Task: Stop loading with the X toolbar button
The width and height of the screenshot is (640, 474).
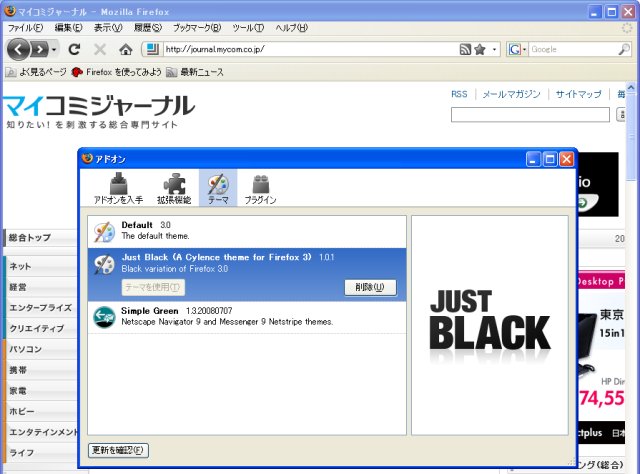Action: click(100, 50)
